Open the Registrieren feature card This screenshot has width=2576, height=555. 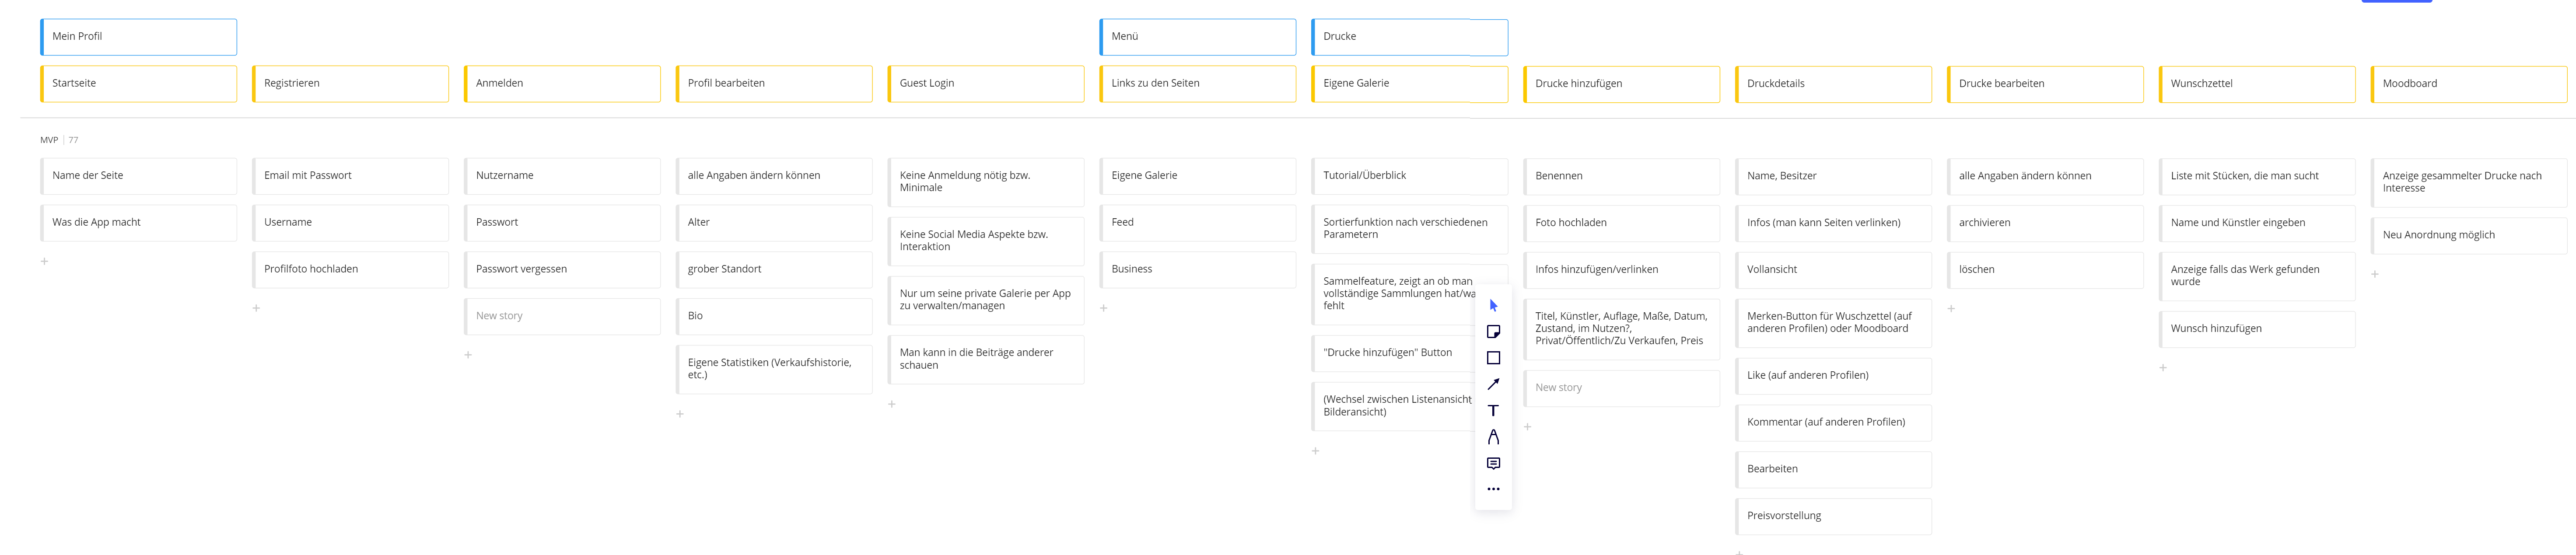coord(350,84)
